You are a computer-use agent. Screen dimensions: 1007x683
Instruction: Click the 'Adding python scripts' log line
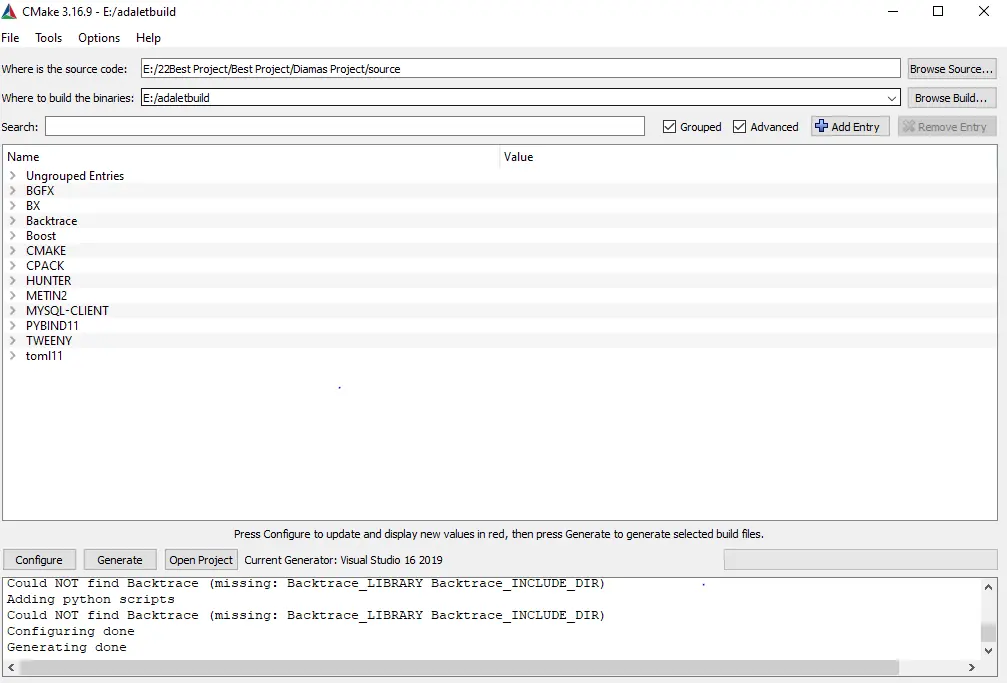tap(91, 599)
